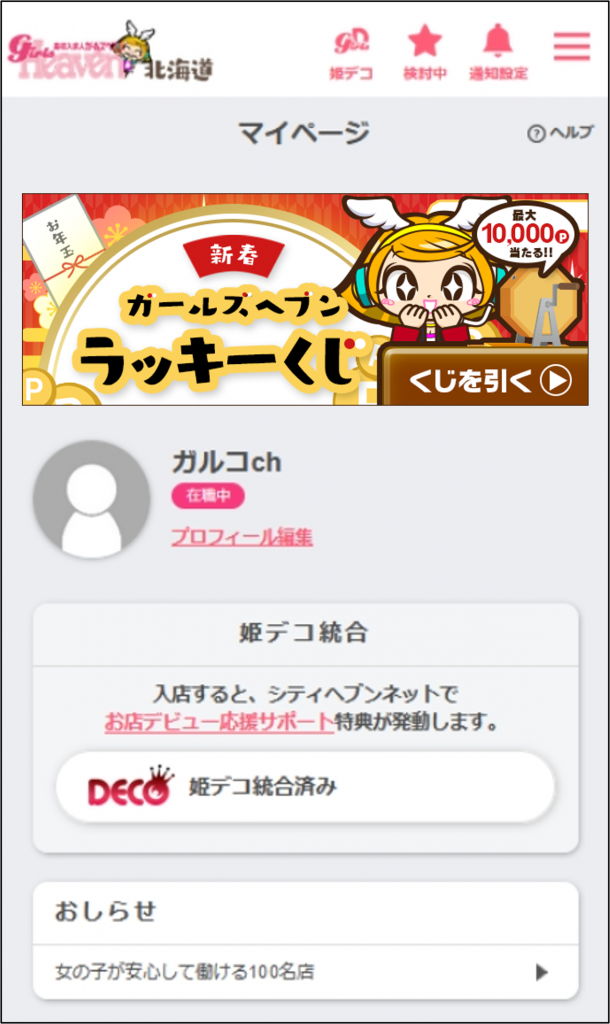This screenshot has height=1024, width=610.
Task: Open the 検討中 star favorites icon
Action: point(425,54)
